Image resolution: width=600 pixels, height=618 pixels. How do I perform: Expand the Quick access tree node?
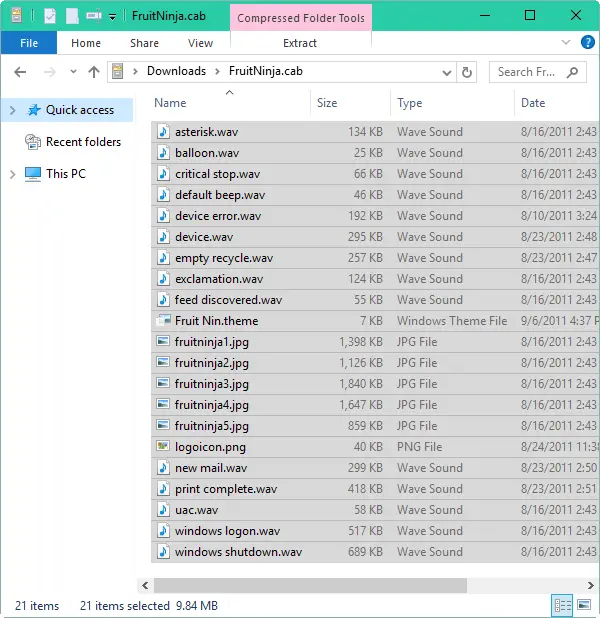point(13,110)
